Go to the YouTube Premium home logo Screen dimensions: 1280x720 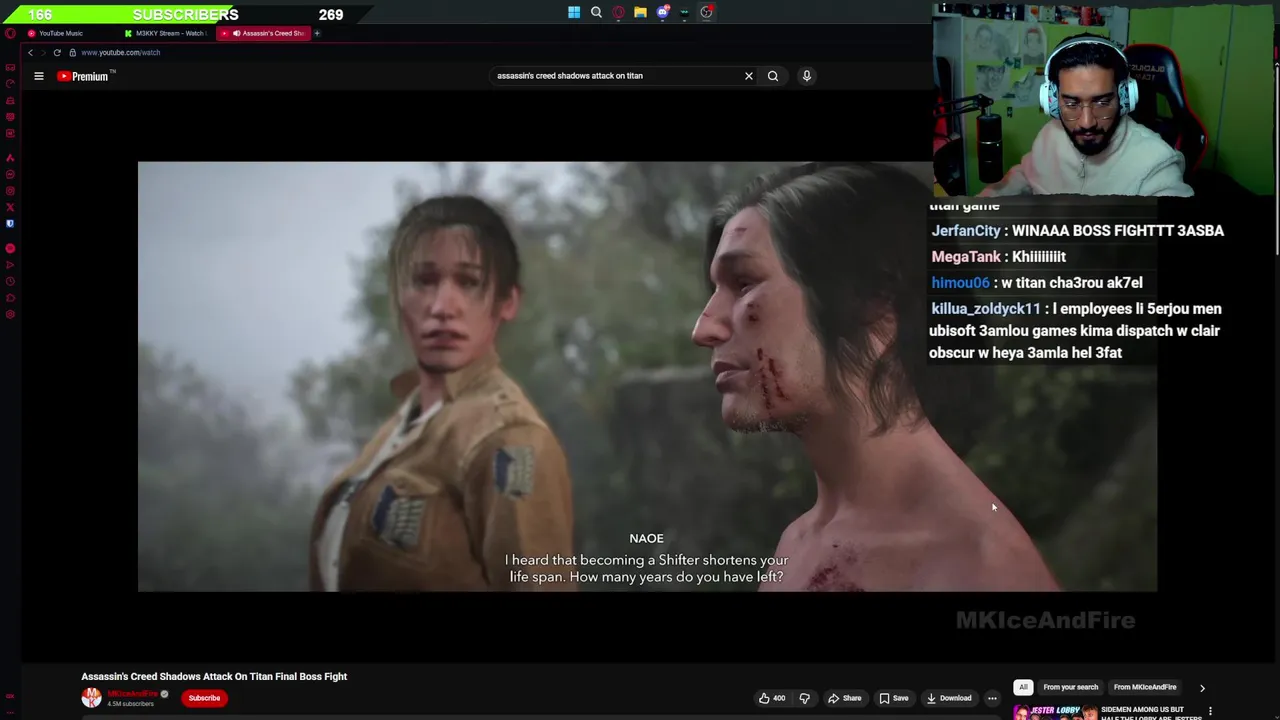[x=86, y=76]
